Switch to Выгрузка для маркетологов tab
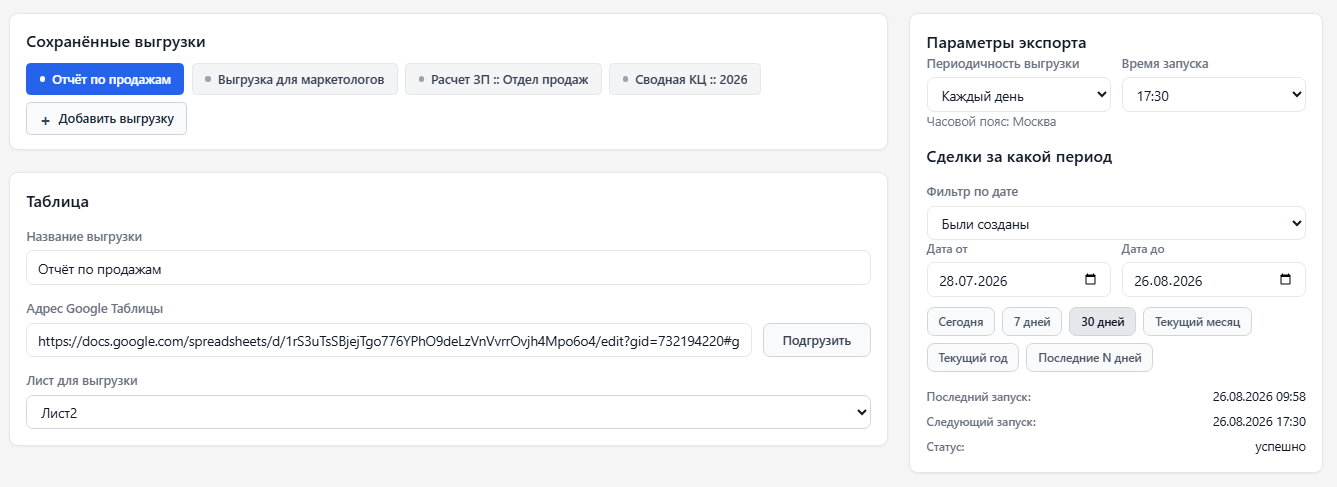 pos(295,79)
